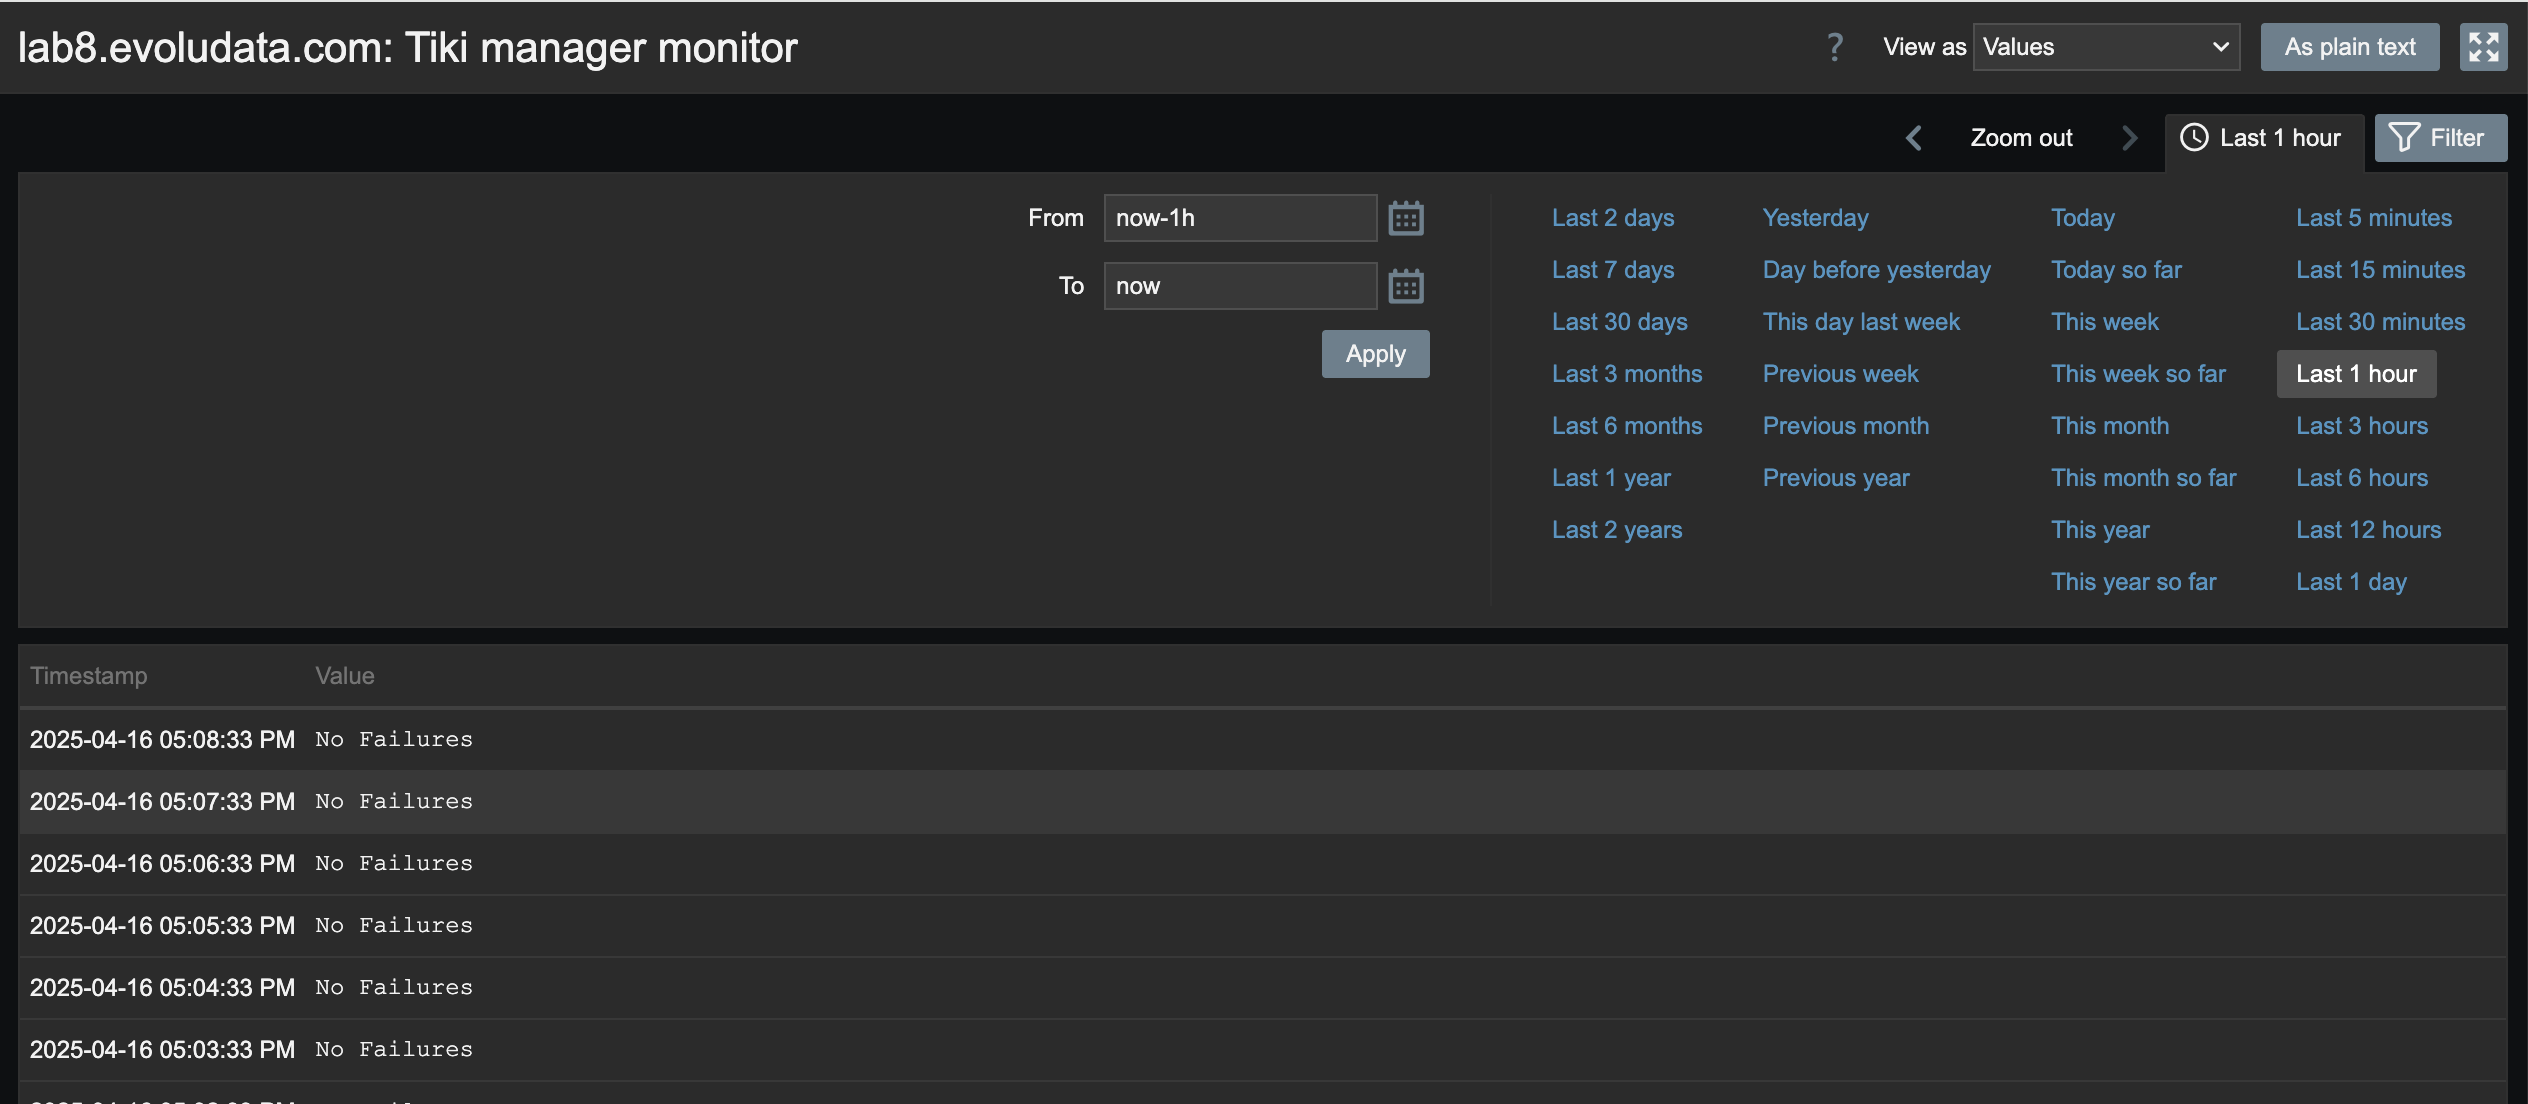
Task: Pick Today so far range
Action: (2116, 270)
